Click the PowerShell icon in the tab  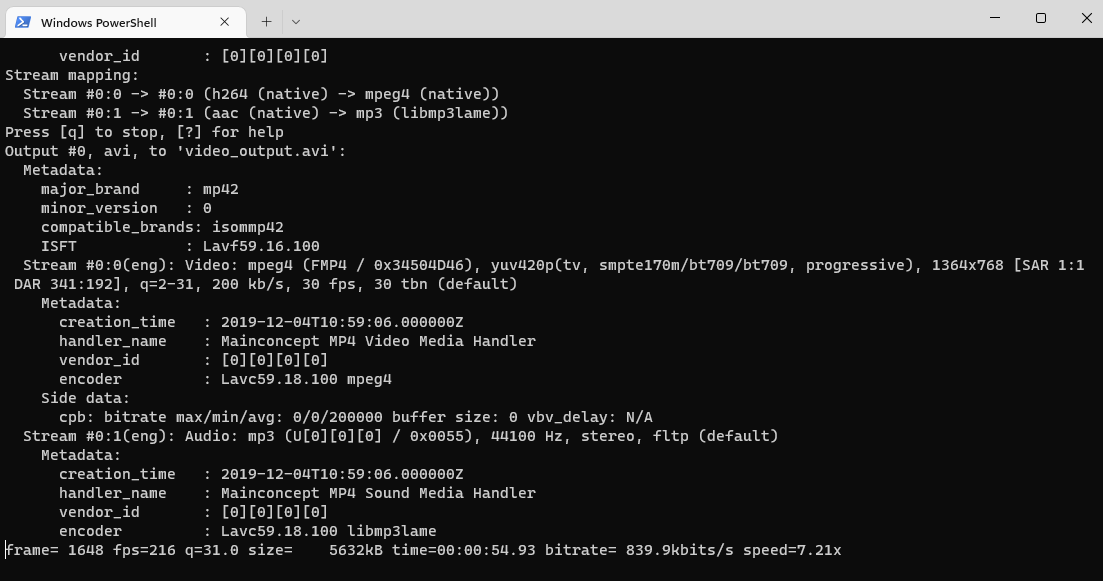pyautogui.click(x=22, y=21)
